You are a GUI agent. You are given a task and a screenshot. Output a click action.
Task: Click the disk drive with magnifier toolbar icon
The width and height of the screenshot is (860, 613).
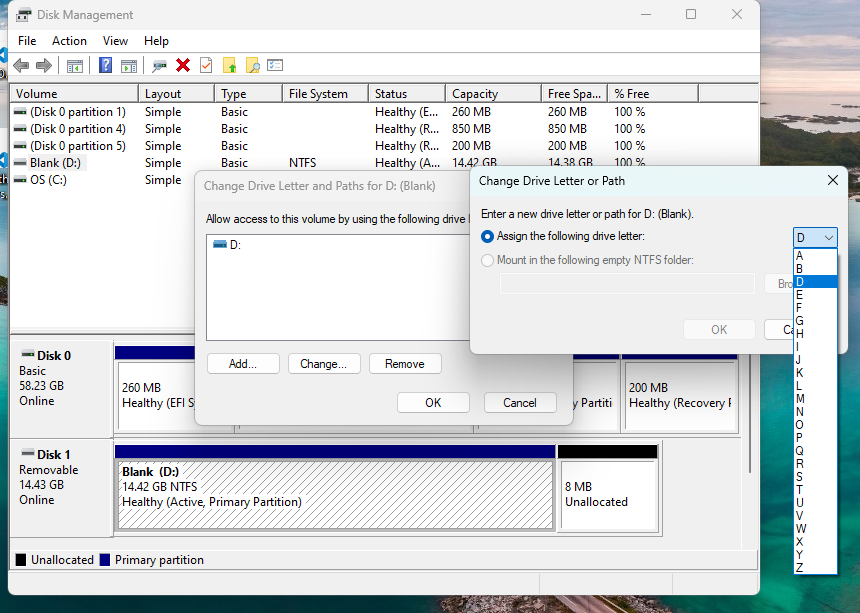[160, 66]
